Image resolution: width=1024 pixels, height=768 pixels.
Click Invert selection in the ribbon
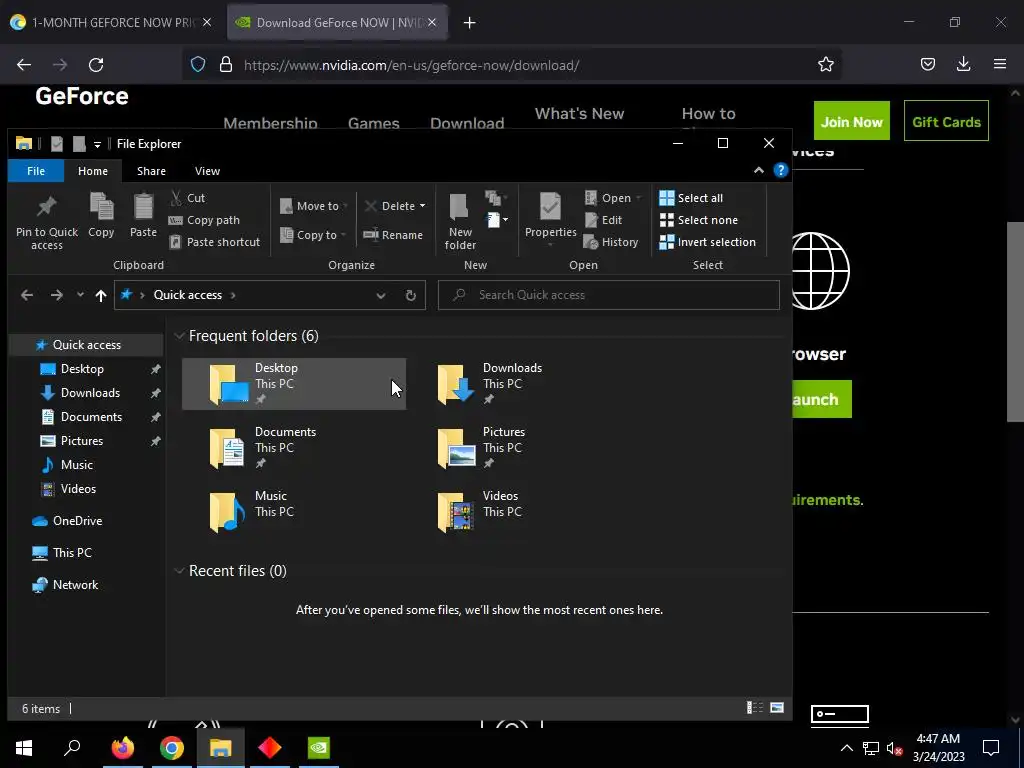pyautogui.click(x=707, y=242)
